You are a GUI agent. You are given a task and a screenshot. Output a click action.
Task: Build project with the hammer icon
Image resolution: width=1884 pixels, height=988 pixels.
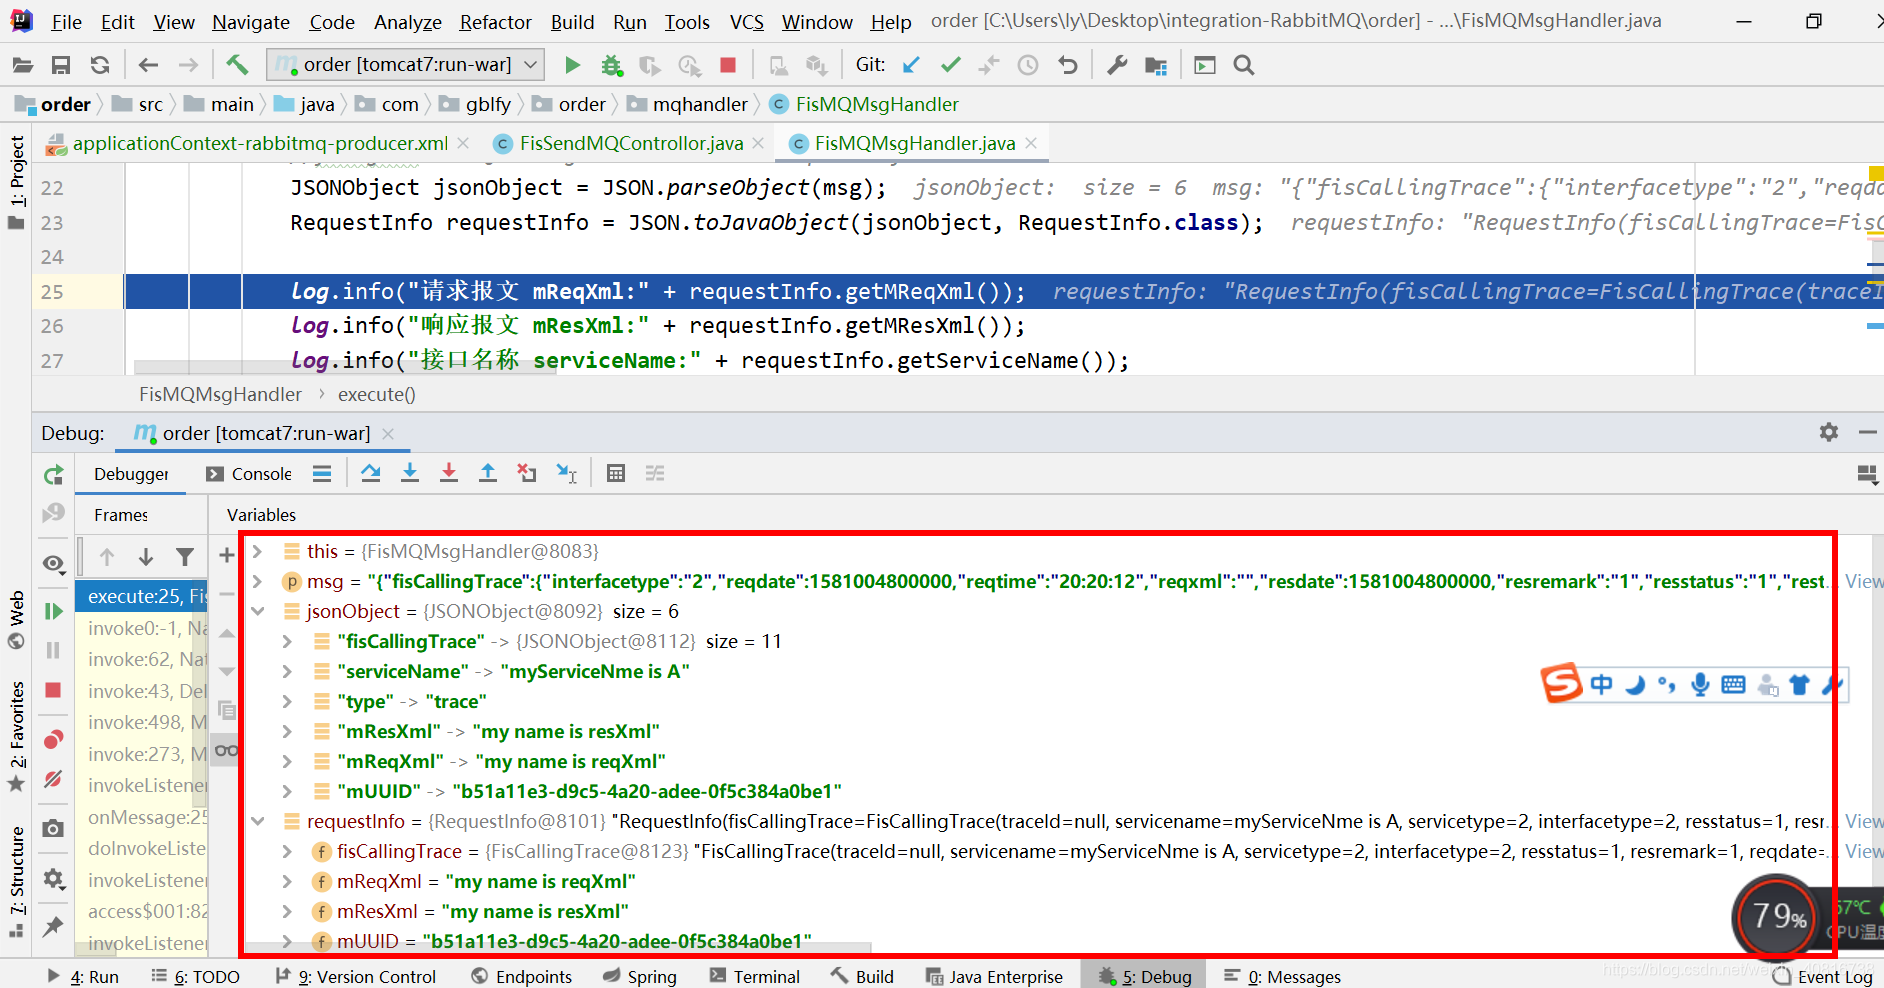click(237, 65)
